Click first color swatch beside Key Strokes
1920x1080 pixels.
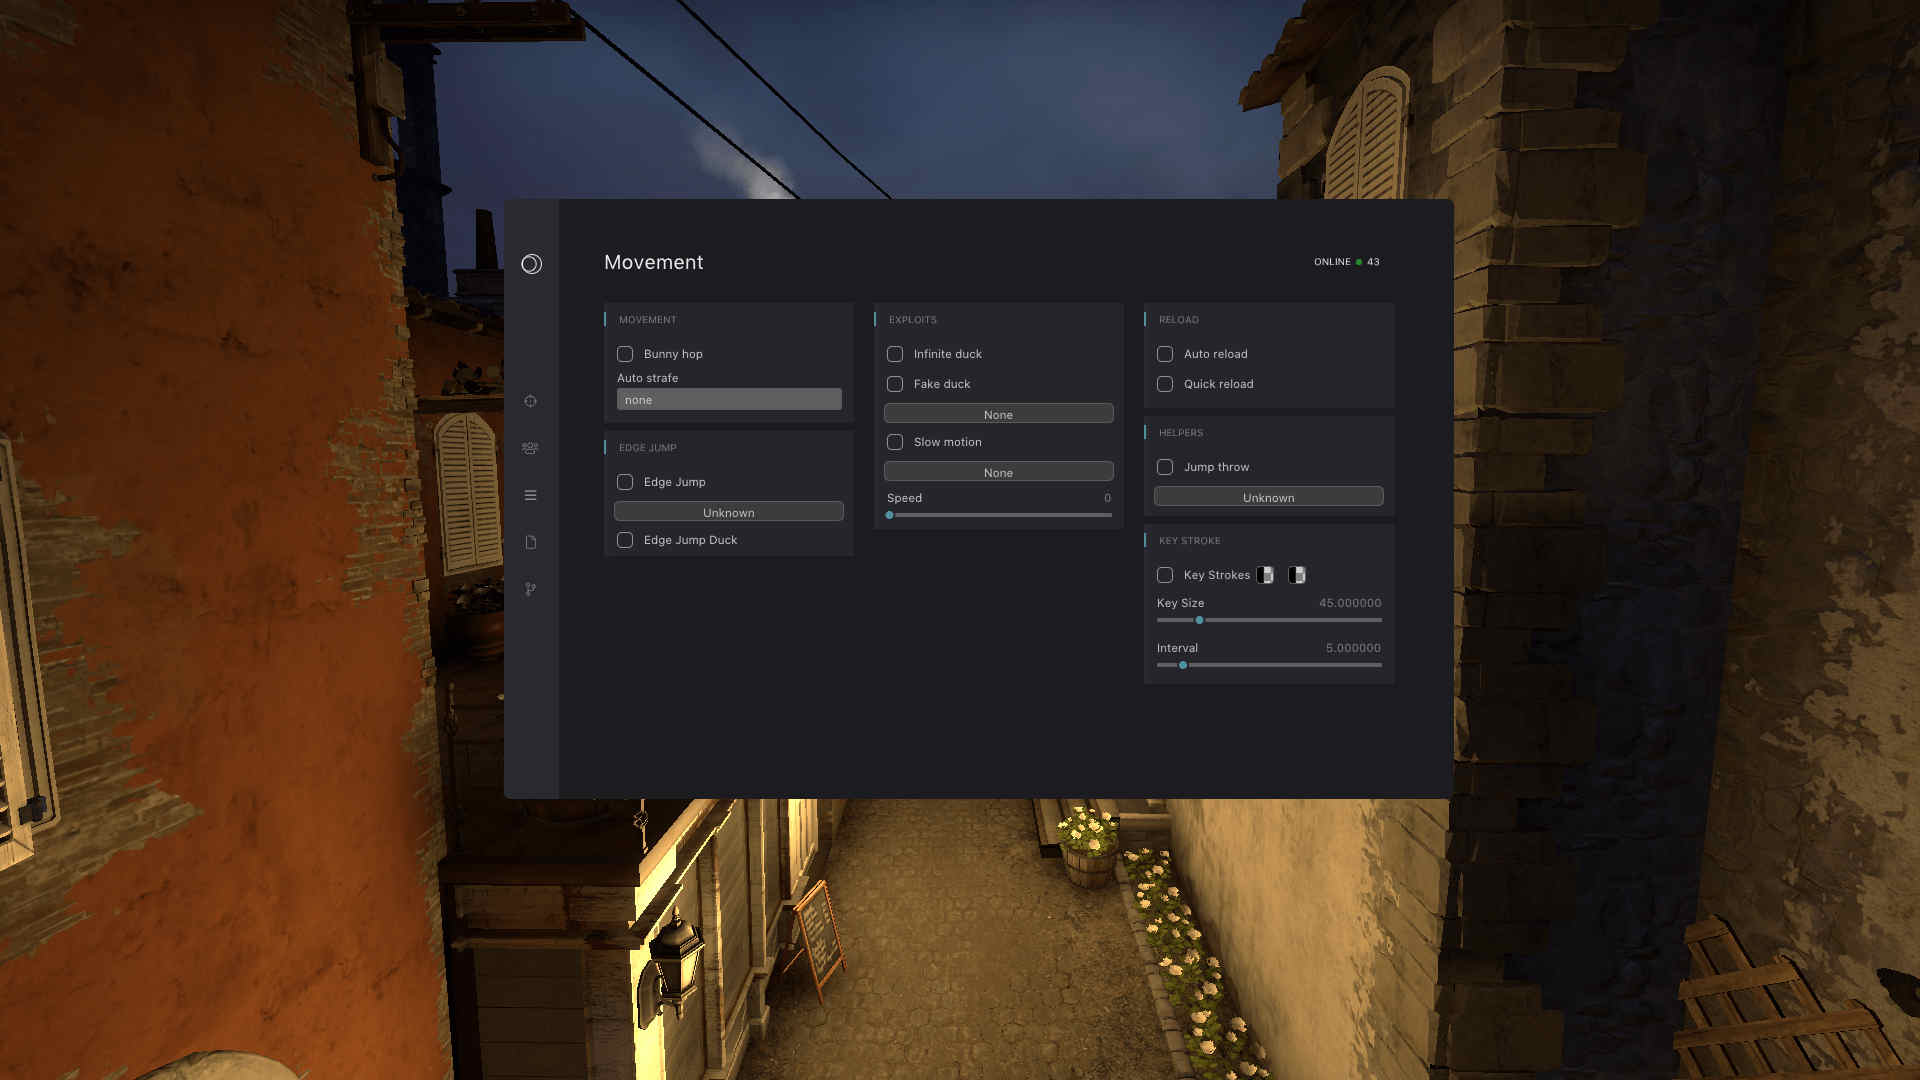click(1265, 575)
